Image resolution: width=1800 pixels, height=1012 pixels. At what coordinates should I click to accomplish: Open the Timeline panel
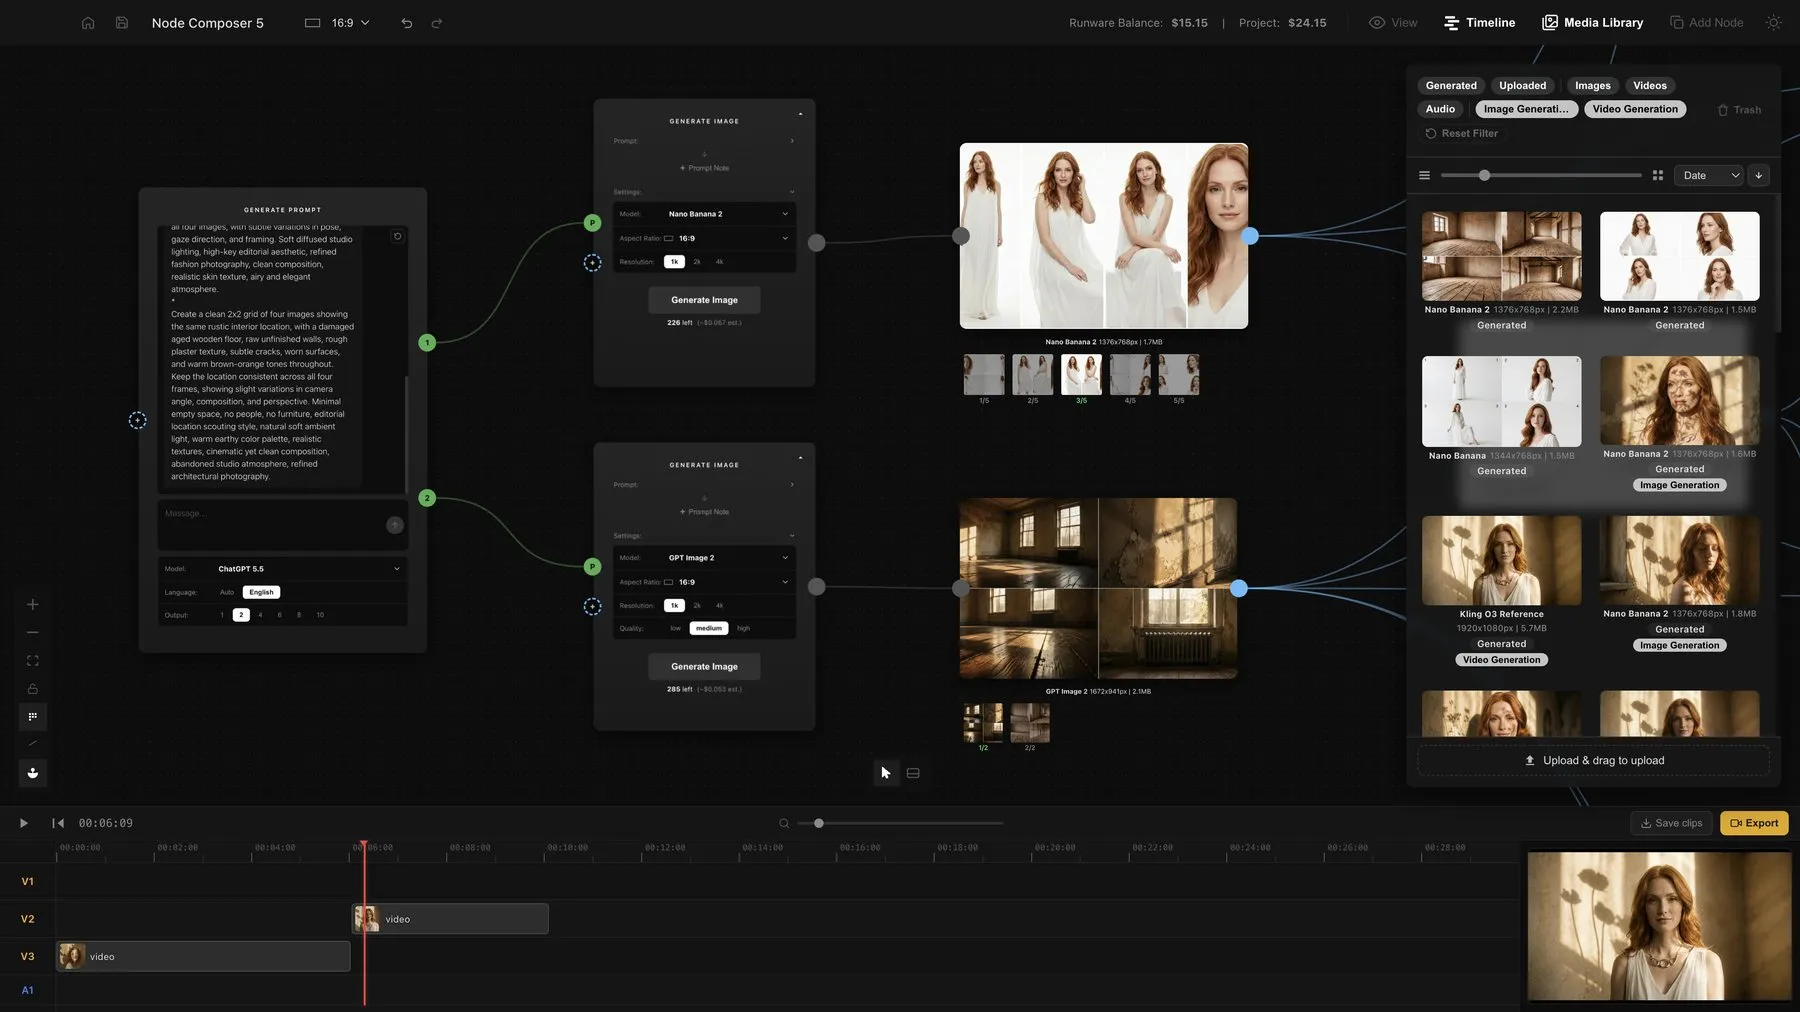[1479, 22]
